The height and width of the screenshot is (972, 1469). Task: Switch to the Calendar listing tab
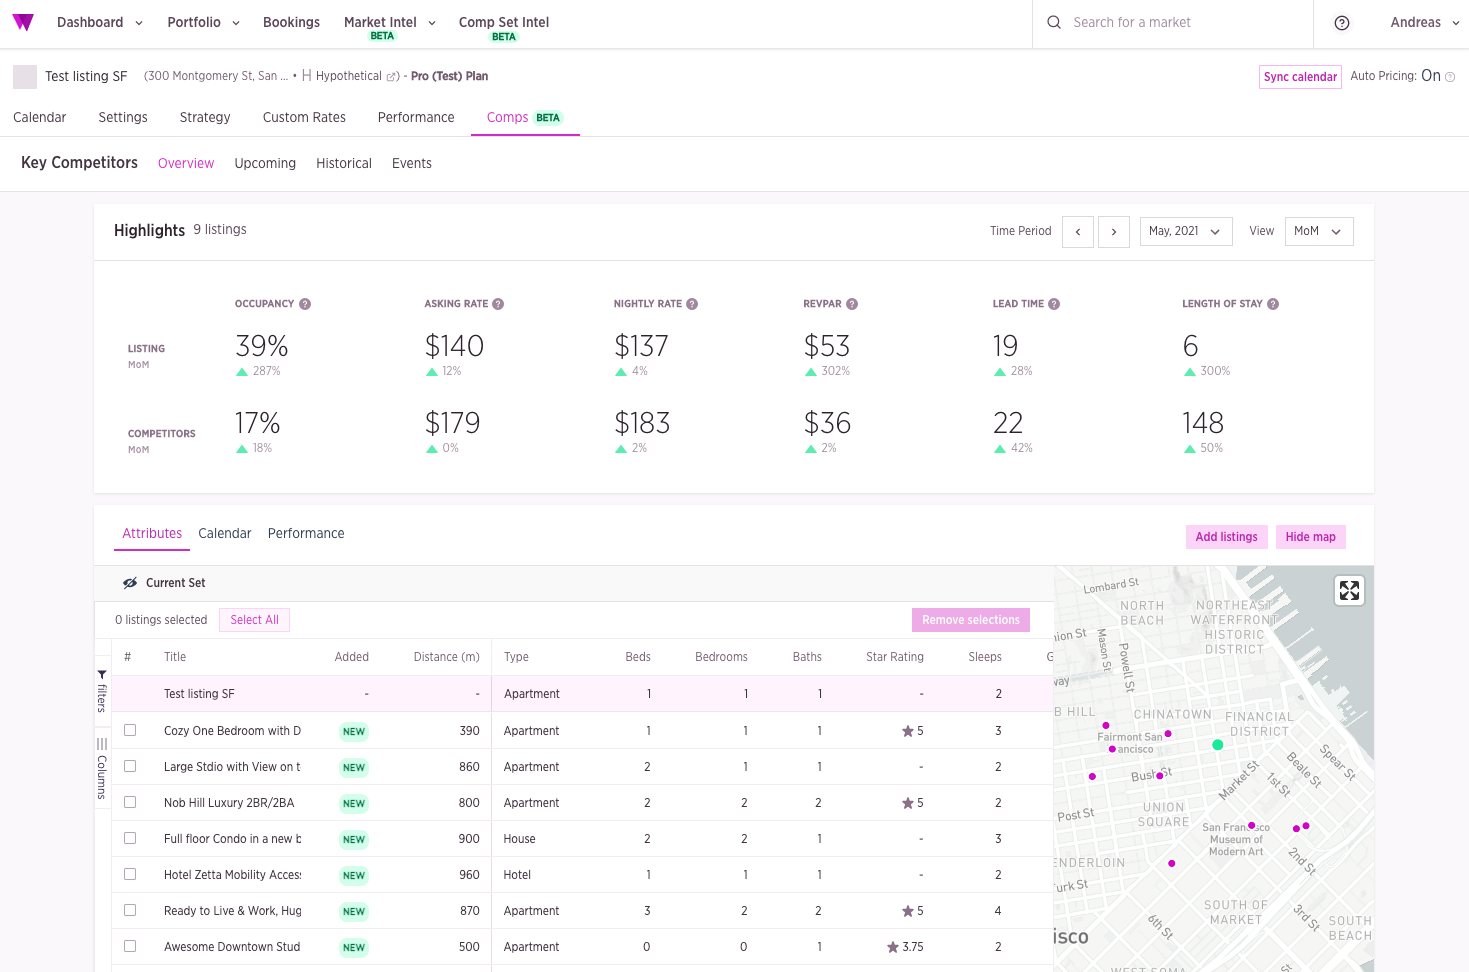coord(40,118)
